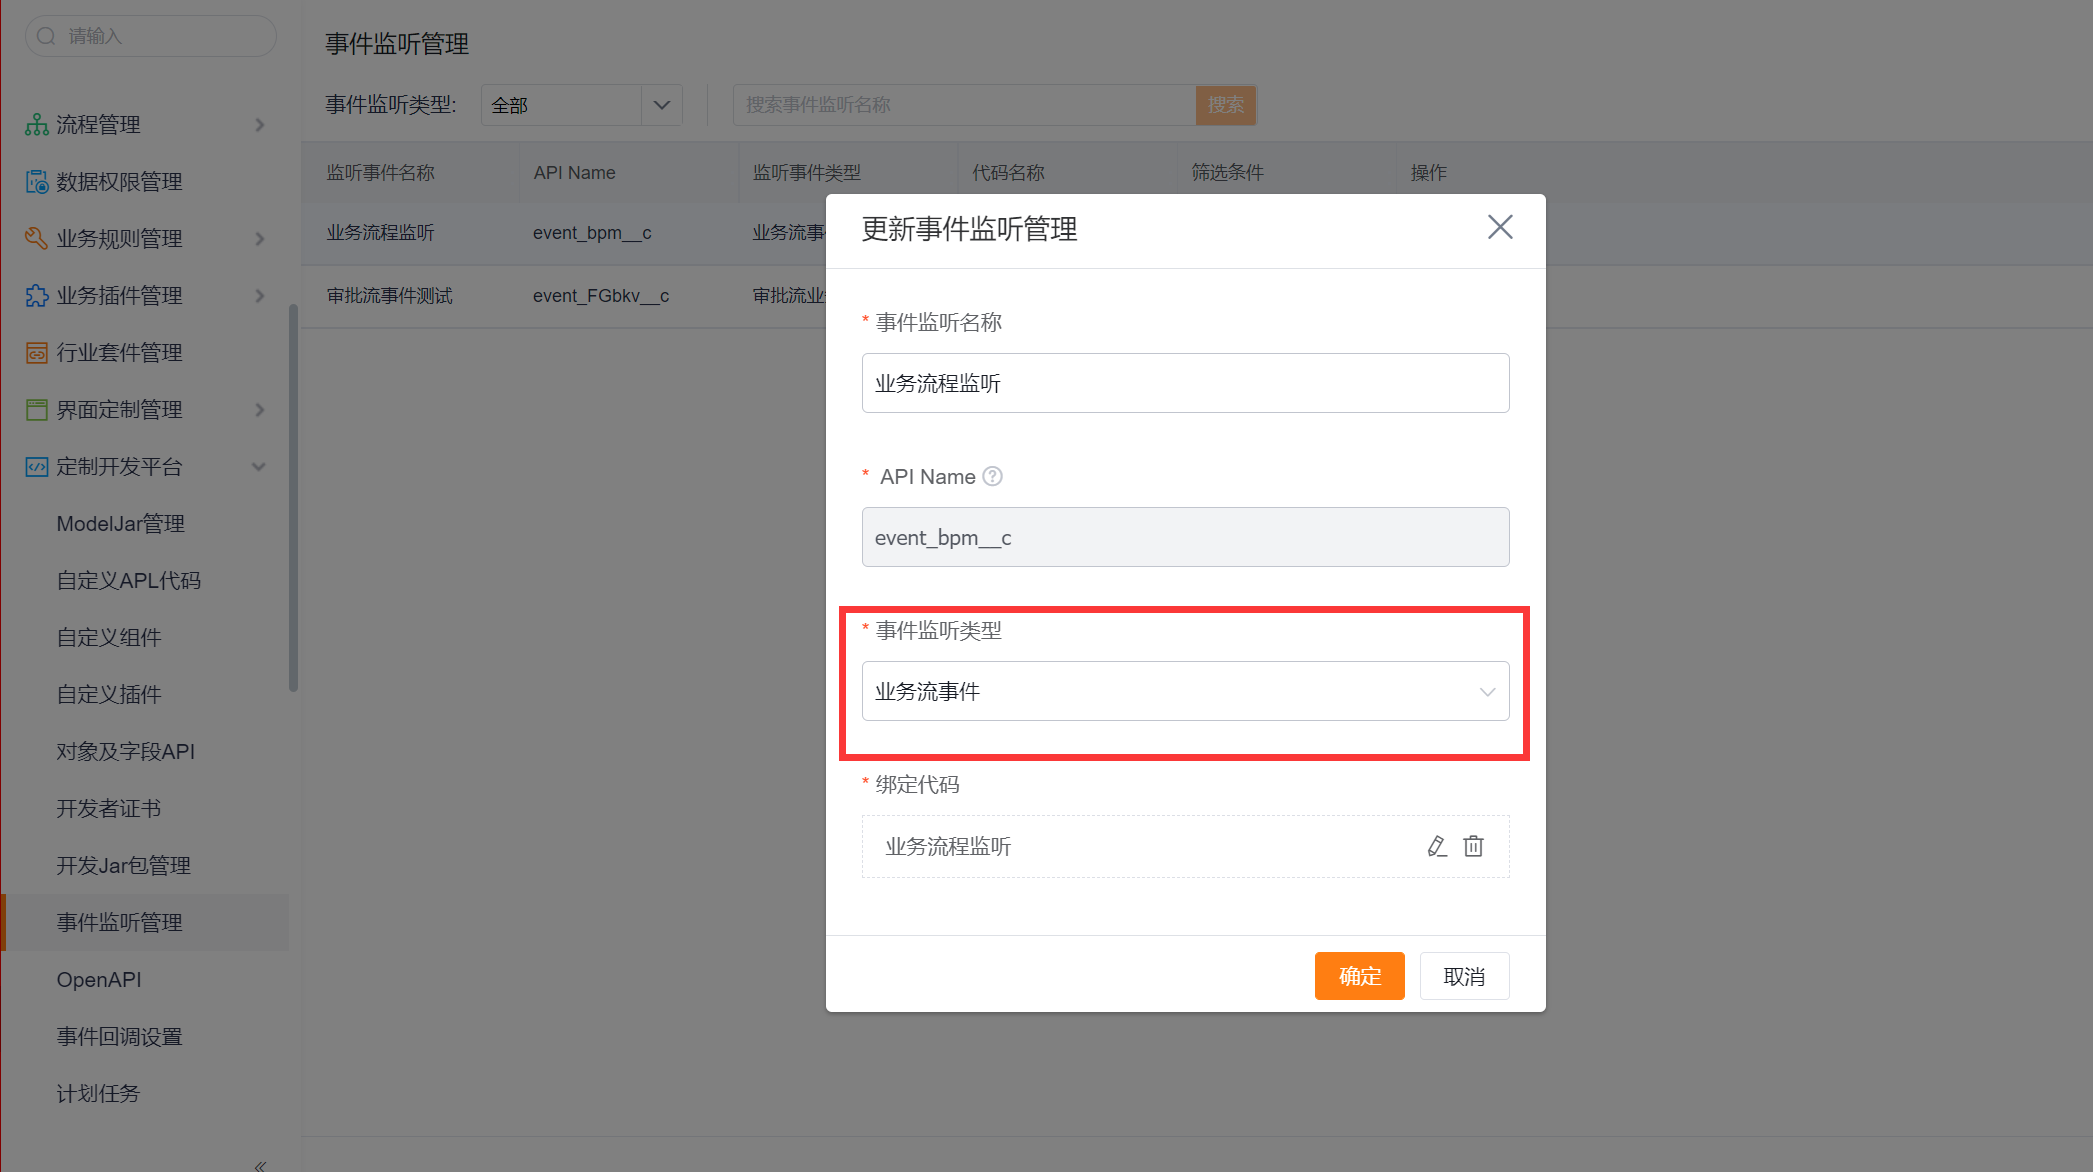Click the disabled API Name field
This screenshot has height=1172, width=2093.
(1185, 537)
